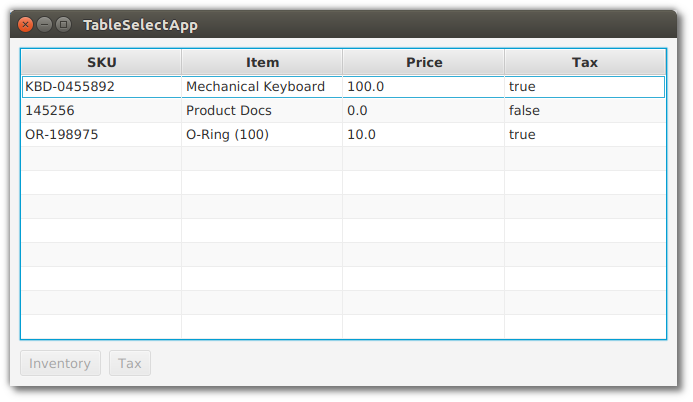
Task: Sort table by Tax column header
Action: click(x=585, y=62)
